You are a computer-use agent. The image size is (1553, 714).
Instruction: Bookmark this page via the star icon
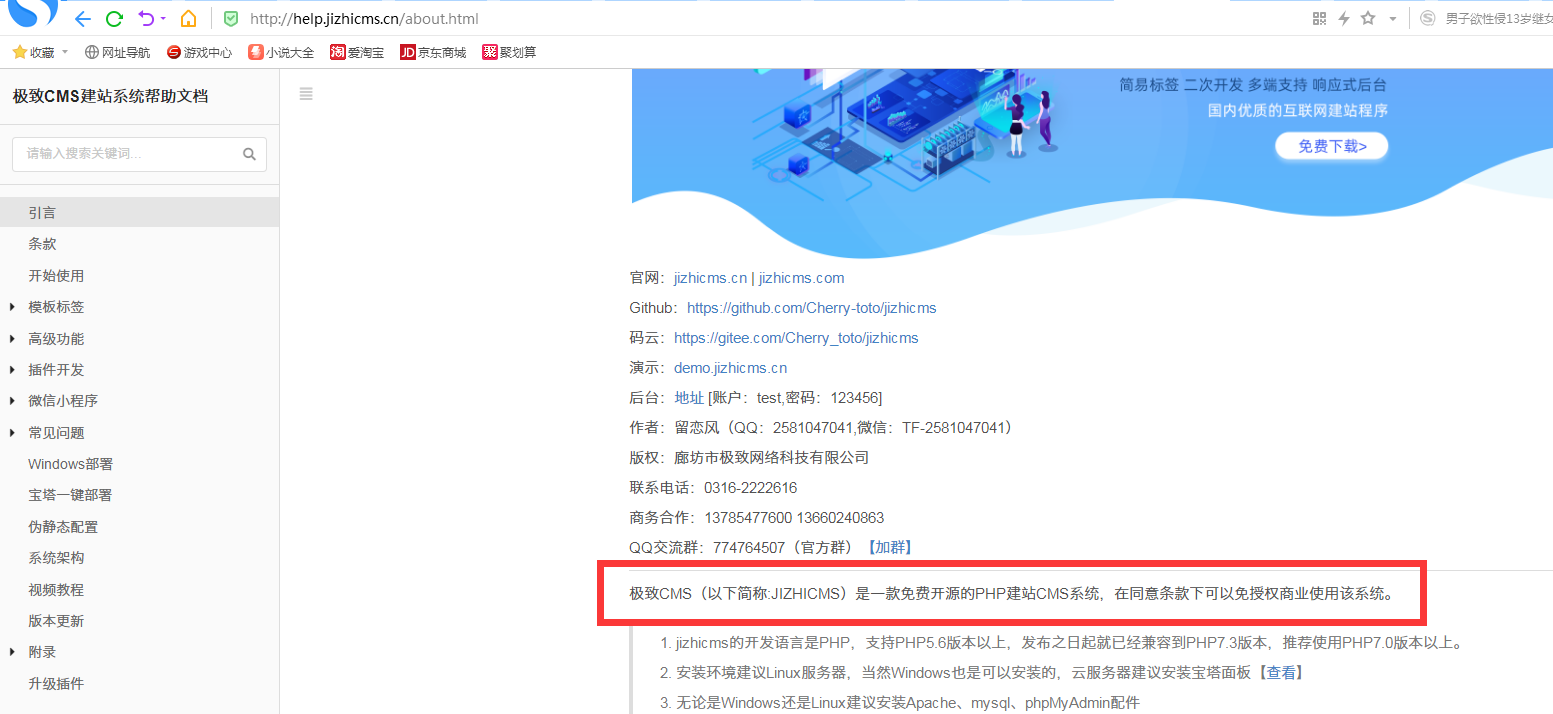click(x=1368, y=18)
